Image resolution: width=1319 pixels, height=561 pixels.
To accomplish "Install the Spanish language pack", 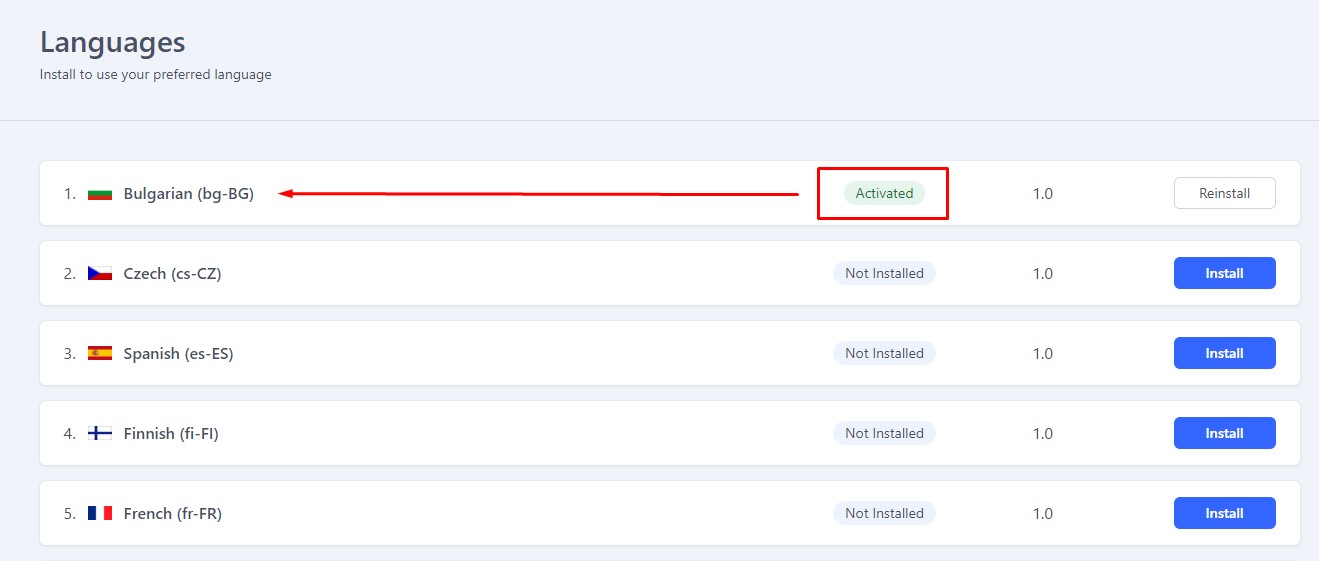I will [x=1224, y=353].
